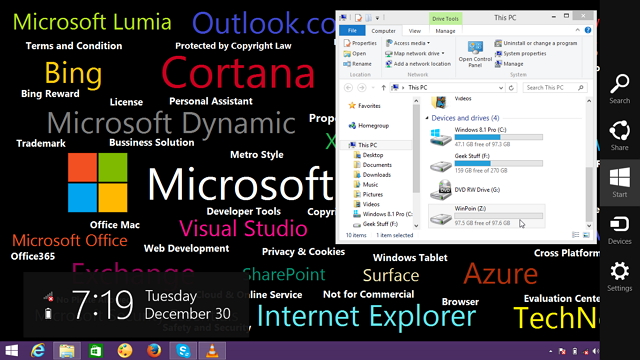Screen dimensions: 640x360
Task: Open the Manage ribbon tab
Action: pyautogui.click(x=445, y=31)
